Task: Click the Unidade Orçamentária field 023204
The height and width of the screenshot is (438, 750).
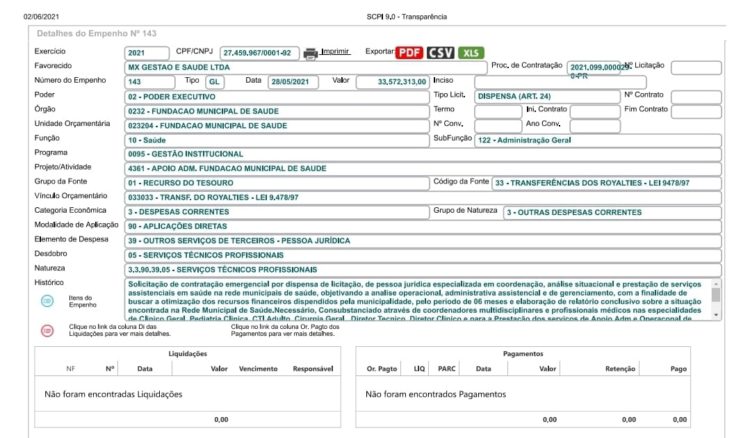Action: coord(276,126)
